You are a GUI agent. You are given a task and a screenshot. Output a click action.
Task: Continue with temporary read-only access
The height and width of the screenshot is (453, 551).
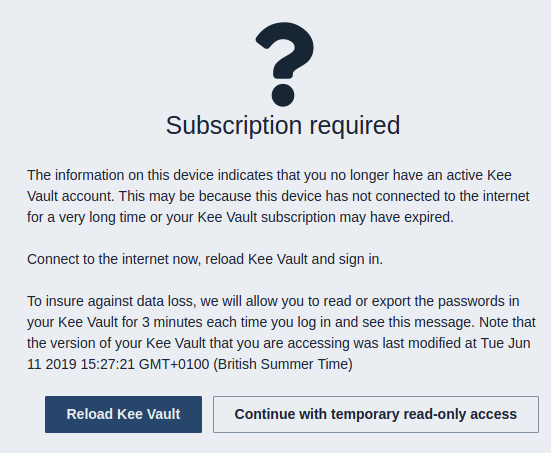coord(376,414)
